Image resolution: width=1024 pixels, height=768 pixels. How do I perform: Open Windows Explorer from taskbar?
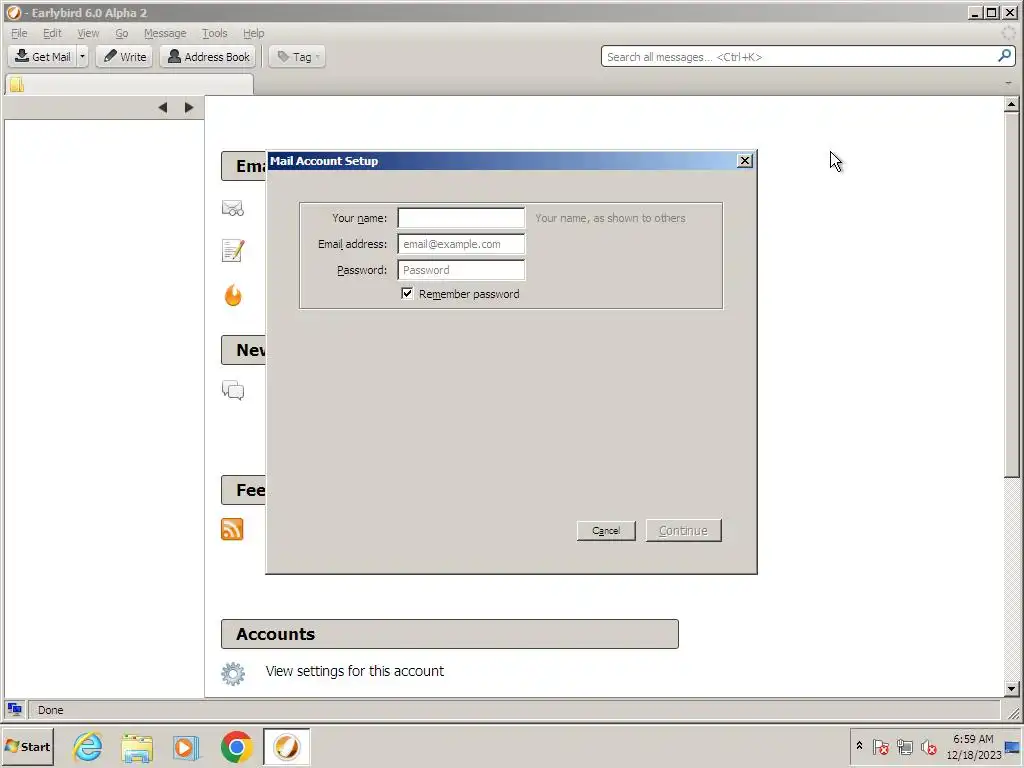pos(137,748)
